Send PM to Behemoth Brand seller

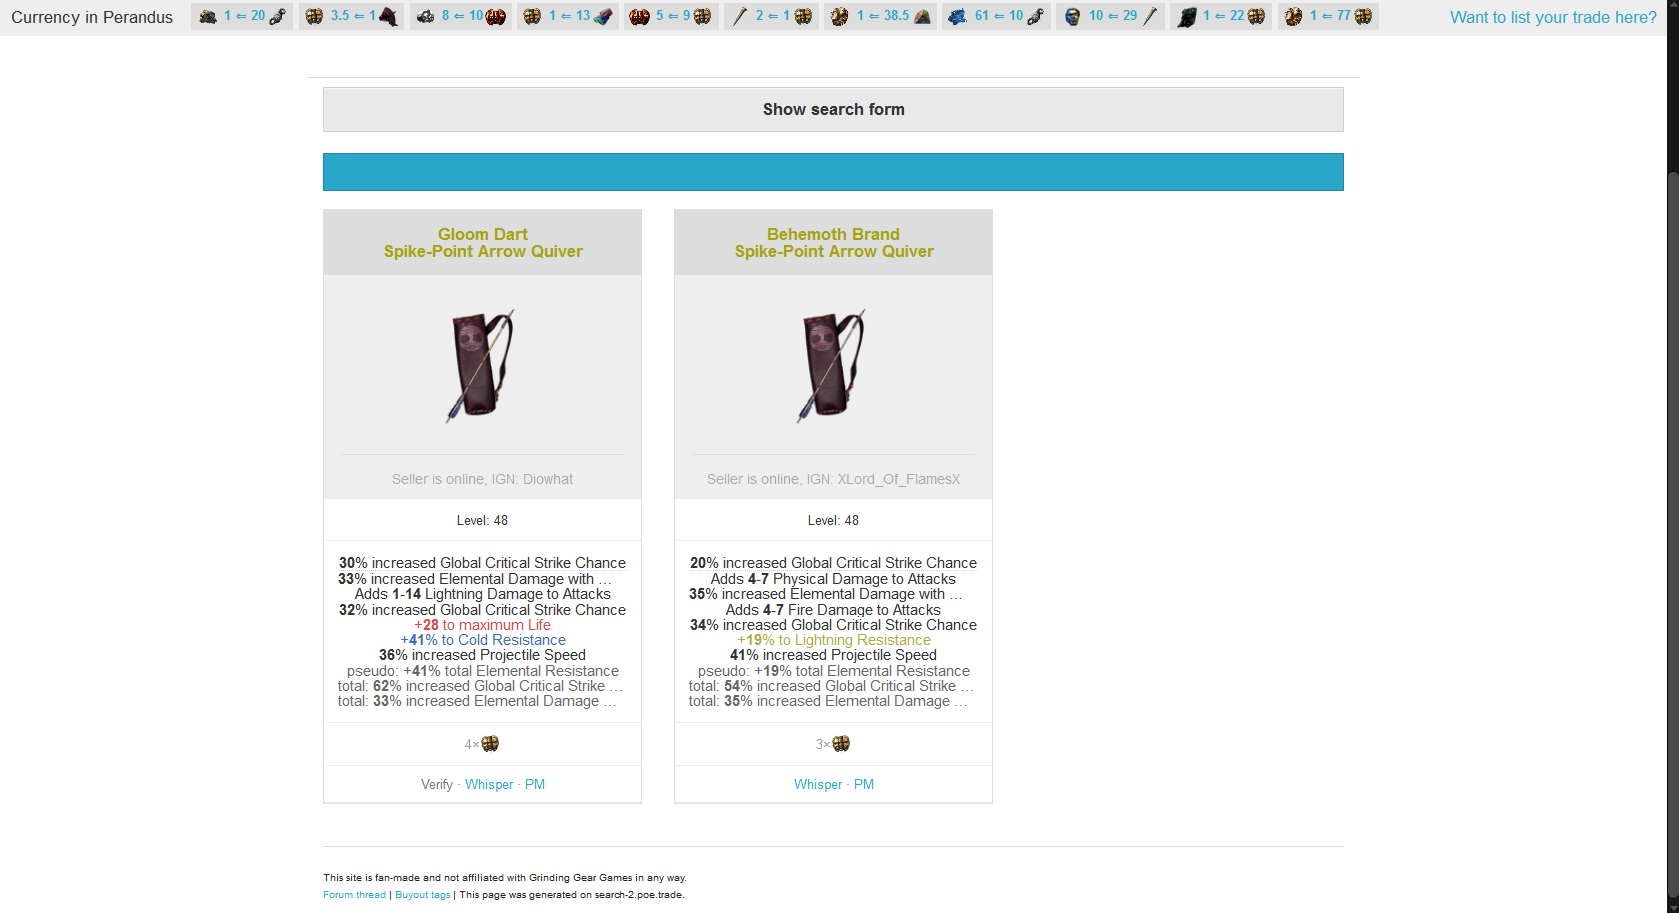[x=864, y=785]
